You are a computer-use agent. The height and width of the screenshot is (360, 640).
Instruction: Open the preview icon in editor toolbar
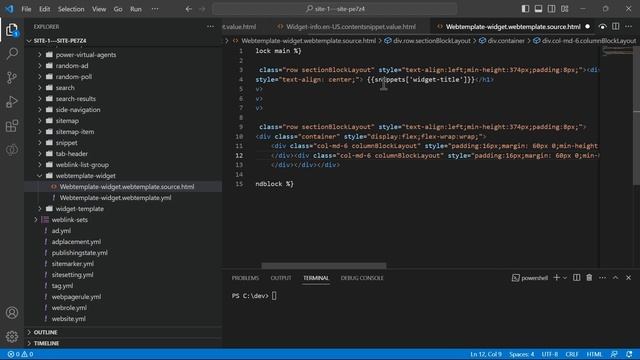coord(602,27)
